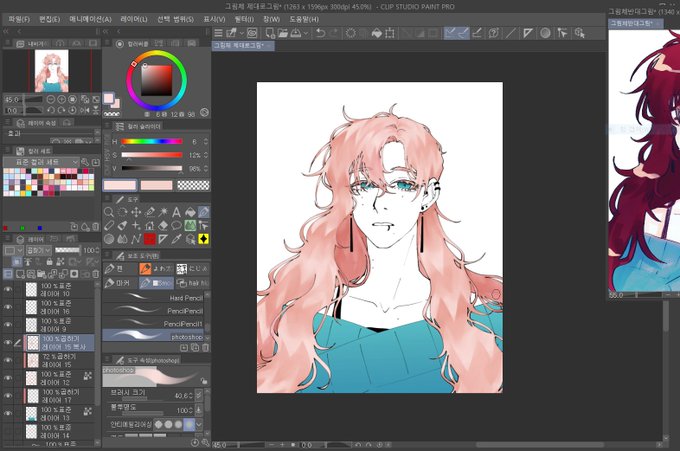This screenshot has width=680, height=451.
Task: Click the Open folder icon in command bar
Action: 283,33
